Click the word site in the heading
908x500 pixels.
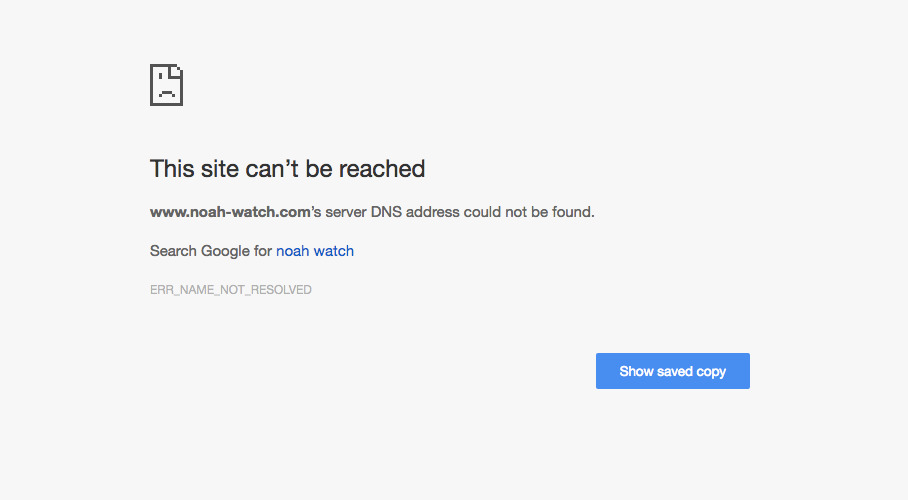pyautogui.click(x=215, y=169)
